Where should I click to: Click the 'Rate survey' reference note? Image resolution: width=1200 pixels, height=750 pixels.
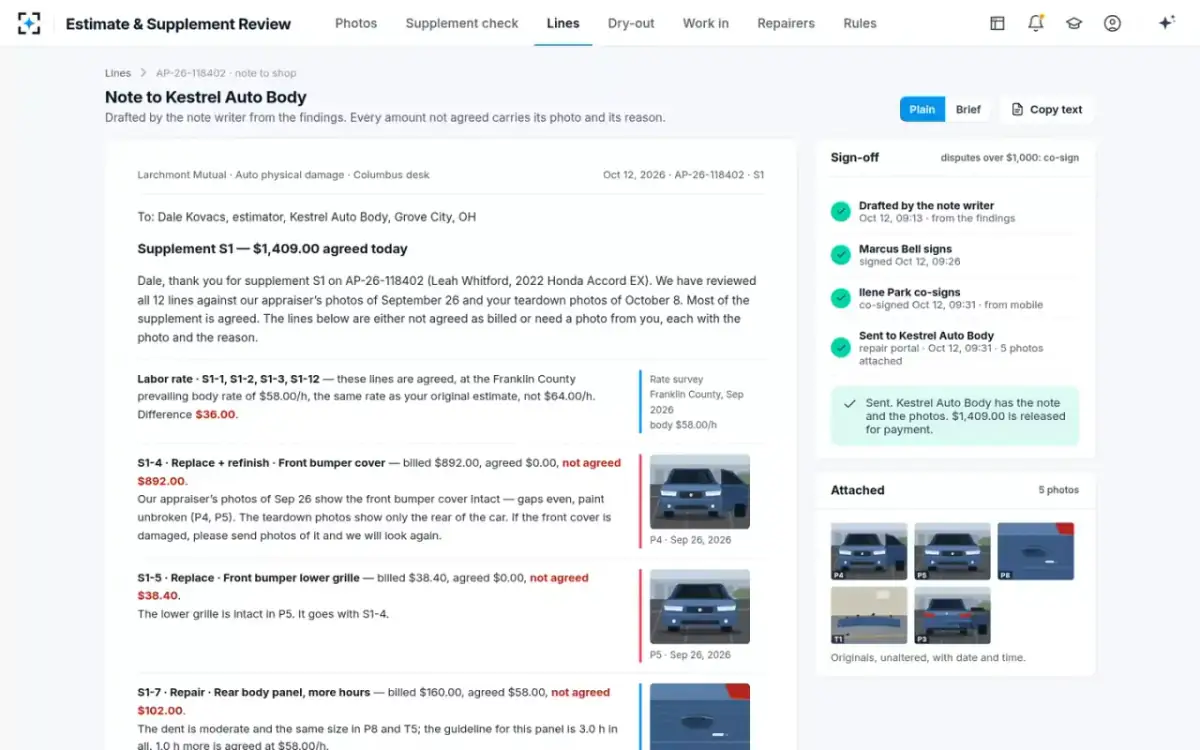(696, 402)
